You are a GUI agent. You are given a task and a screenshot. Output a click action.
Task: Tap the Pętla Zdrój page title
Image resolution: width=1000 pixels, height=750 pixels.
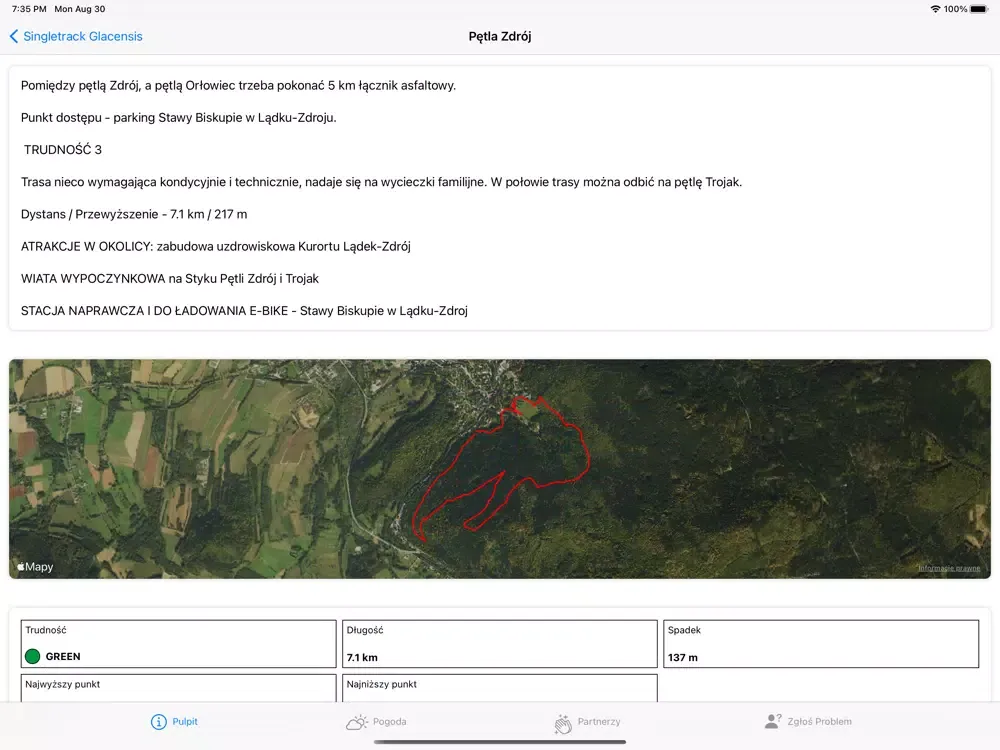(500, 36)
